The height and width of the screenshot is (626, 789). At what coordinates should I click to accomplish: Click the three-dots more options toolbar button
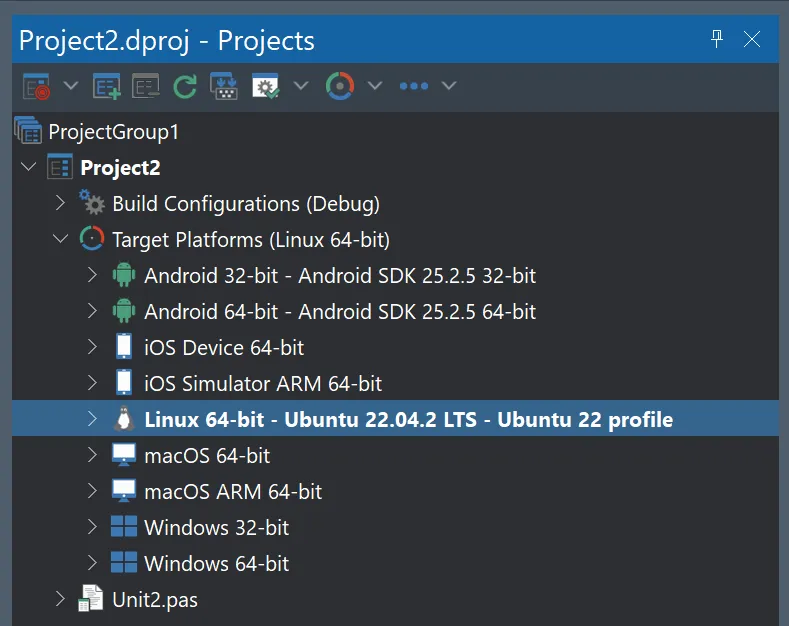(414, 86)
